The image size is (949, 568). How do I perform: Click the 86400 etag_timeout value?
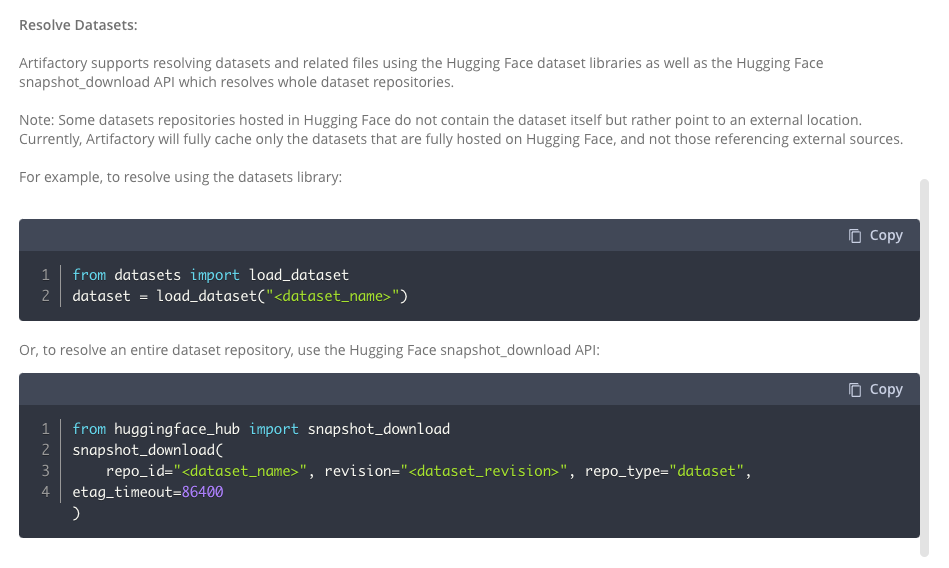[x=202, y=492]
